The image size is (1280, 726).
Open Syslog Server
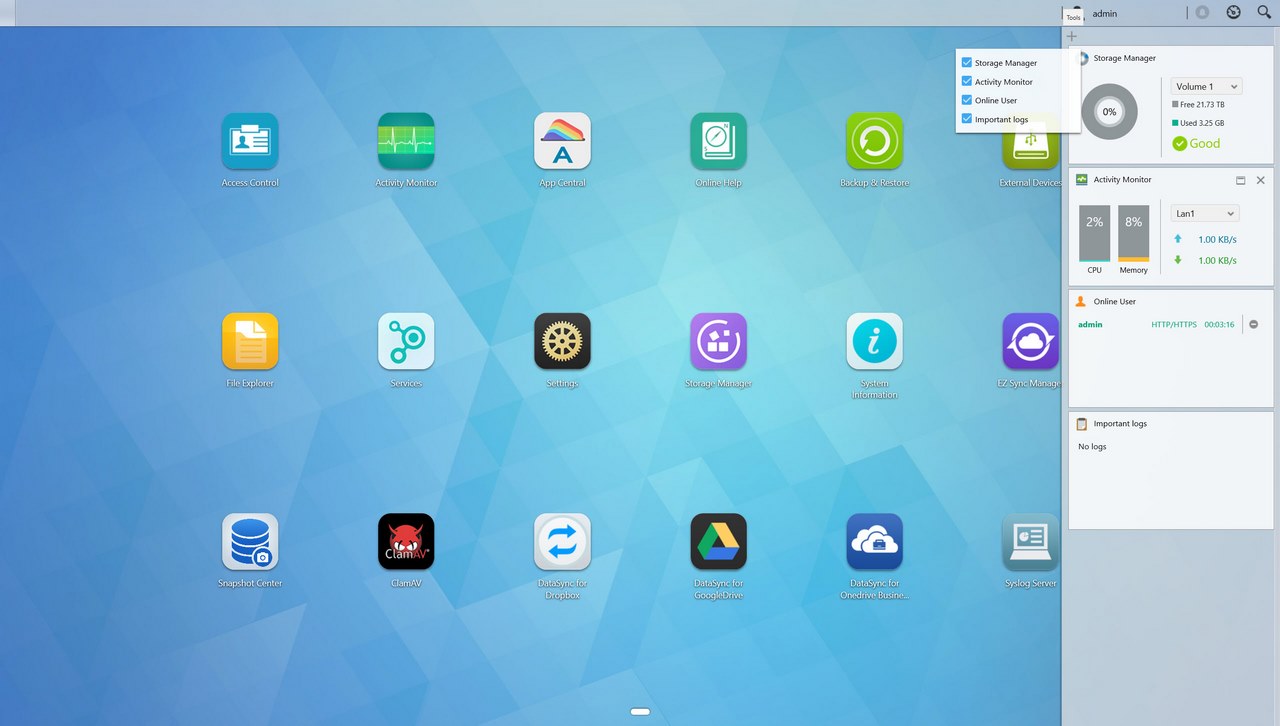point(1030,542)
